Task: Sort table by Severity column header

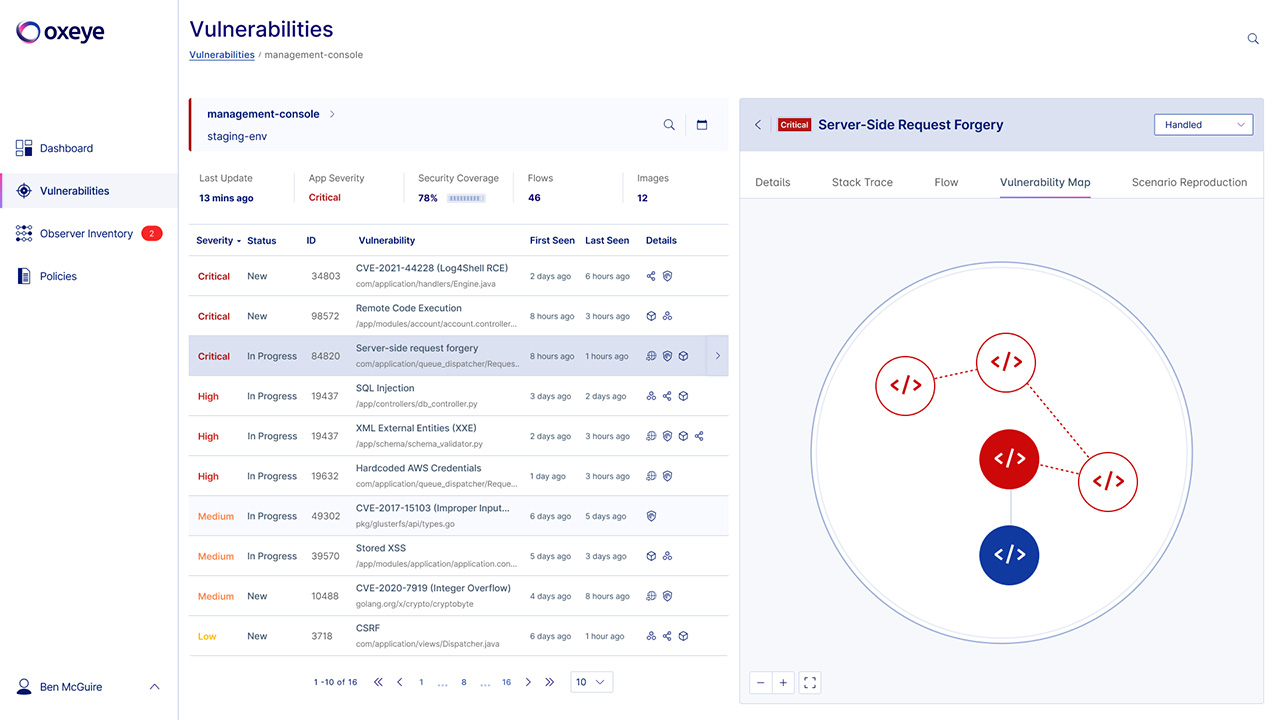Action: tap(218, 241)
